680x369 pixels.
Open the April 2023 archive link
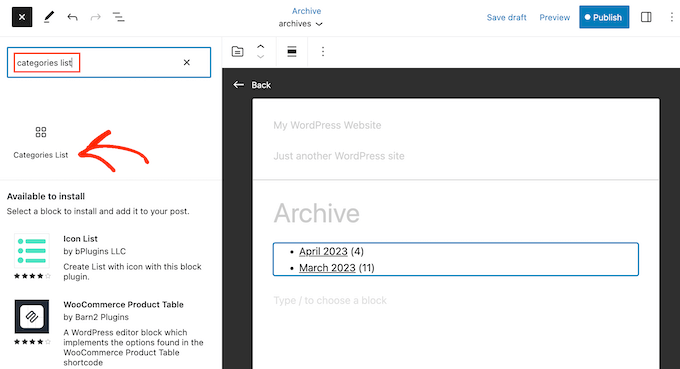click(323, 251)
